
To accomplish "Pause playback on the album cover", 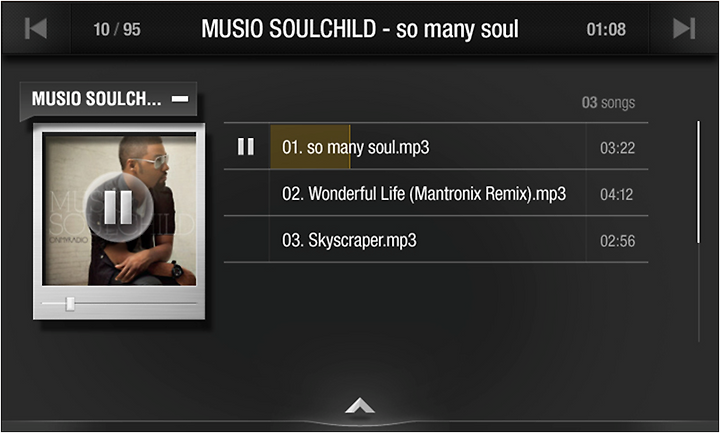I will tap(118, 207).
